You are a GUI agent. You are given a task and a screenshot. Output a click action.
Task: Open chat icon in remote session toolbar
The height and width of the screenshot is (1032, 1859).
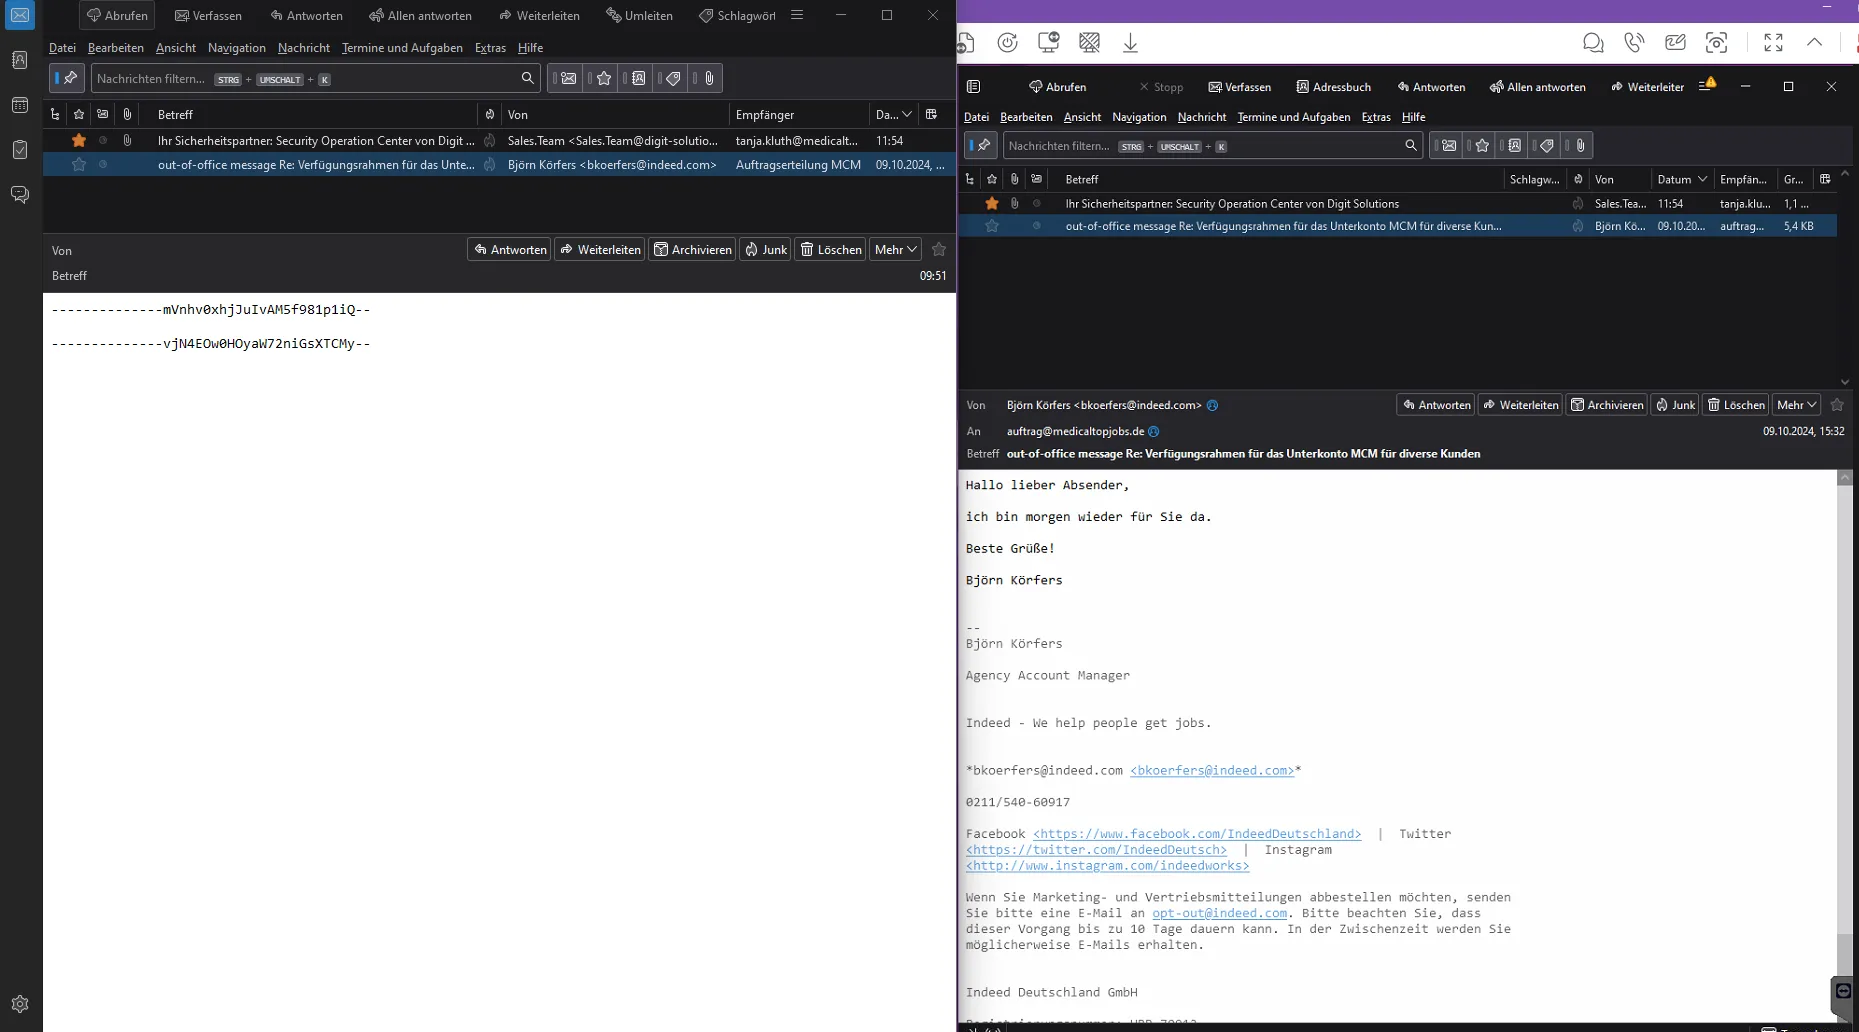(x=1593, y=42)
